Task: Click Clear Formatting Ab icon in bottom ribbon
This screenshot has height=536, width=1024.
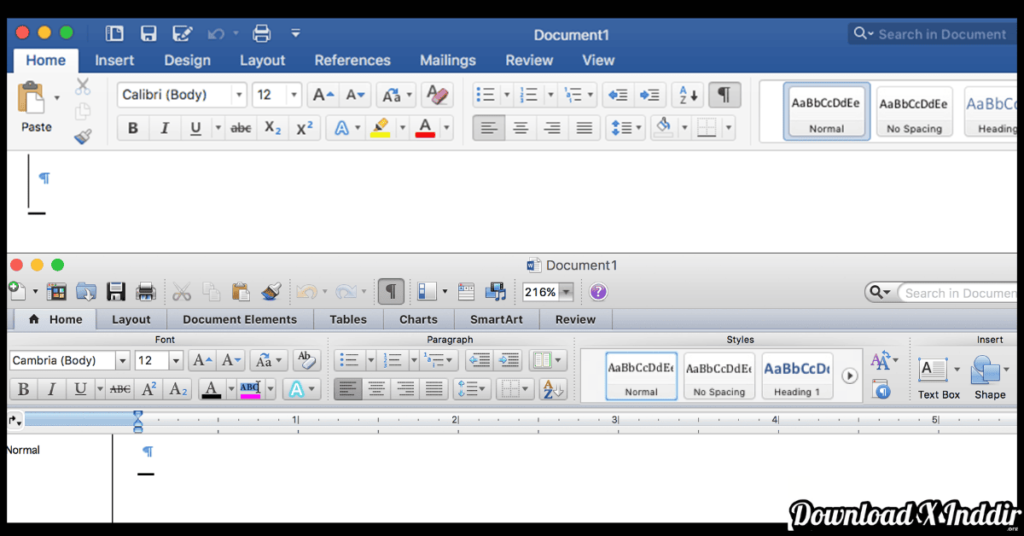Action: [x=306, y=360]
